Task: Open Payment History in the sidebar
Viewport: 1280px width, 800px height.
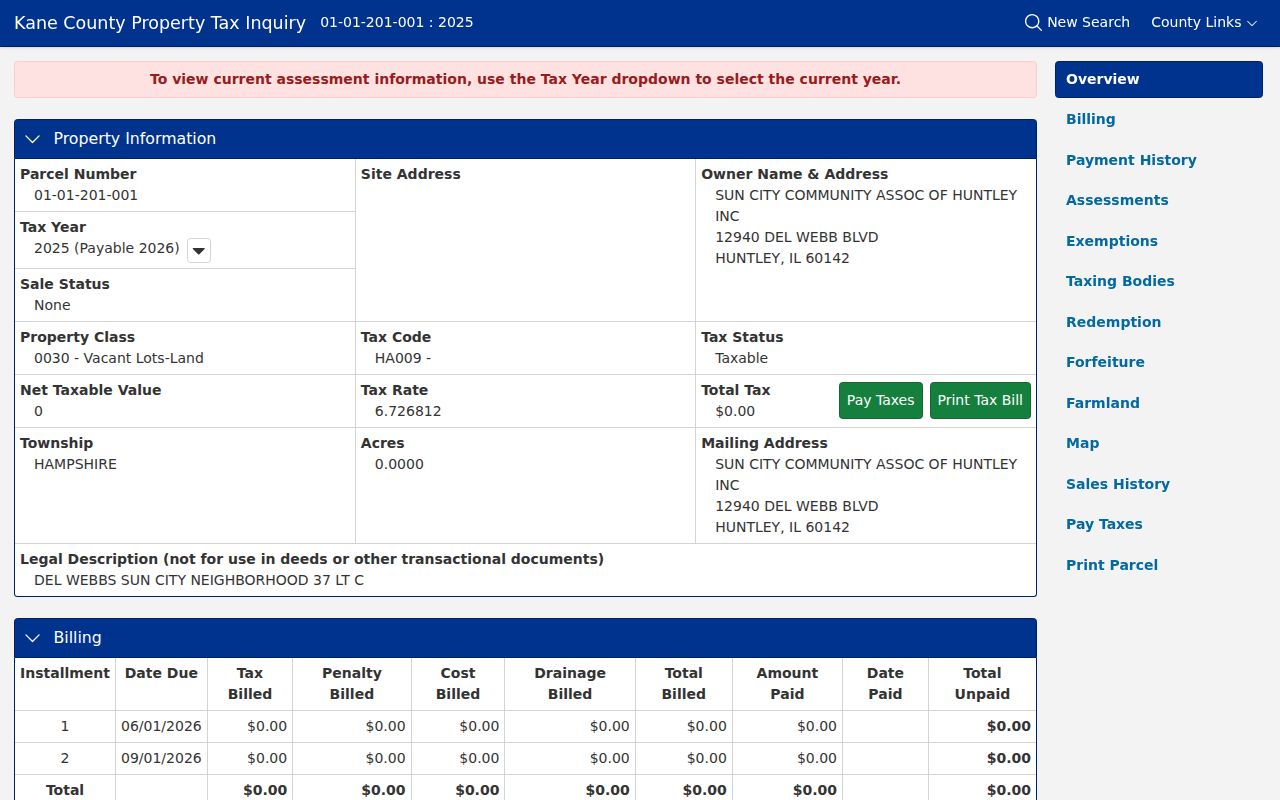Action: pyautogui.click(x=1131, y=160)
